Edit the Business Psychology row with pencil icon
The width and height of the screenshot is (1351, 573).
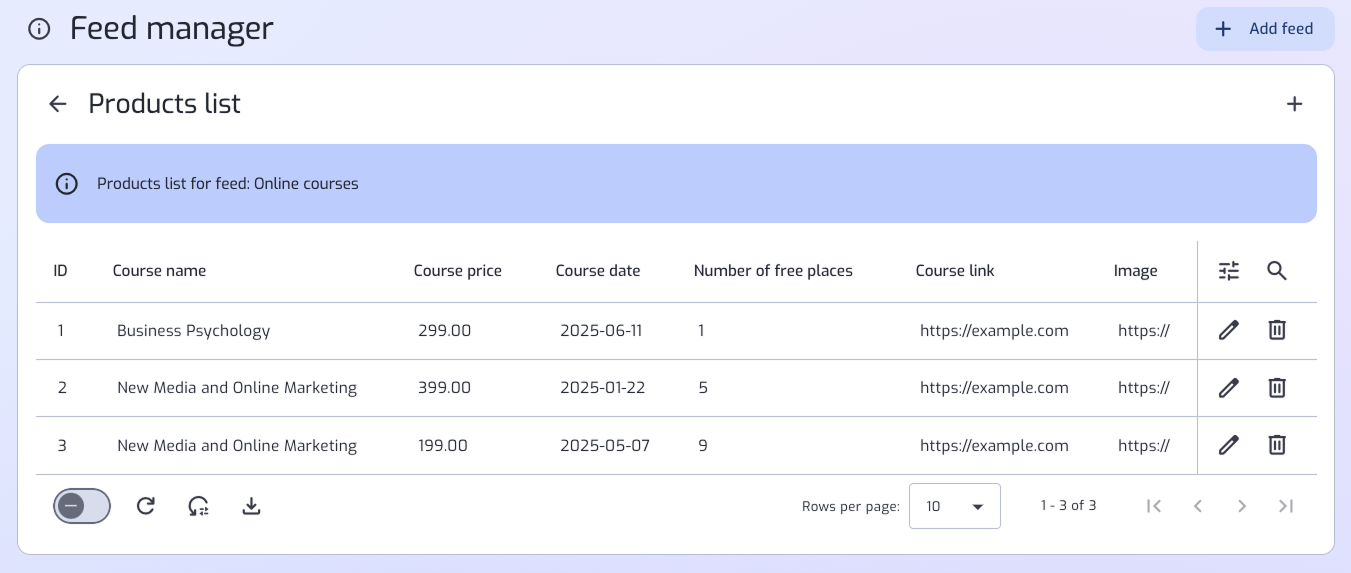[1229, 330]
